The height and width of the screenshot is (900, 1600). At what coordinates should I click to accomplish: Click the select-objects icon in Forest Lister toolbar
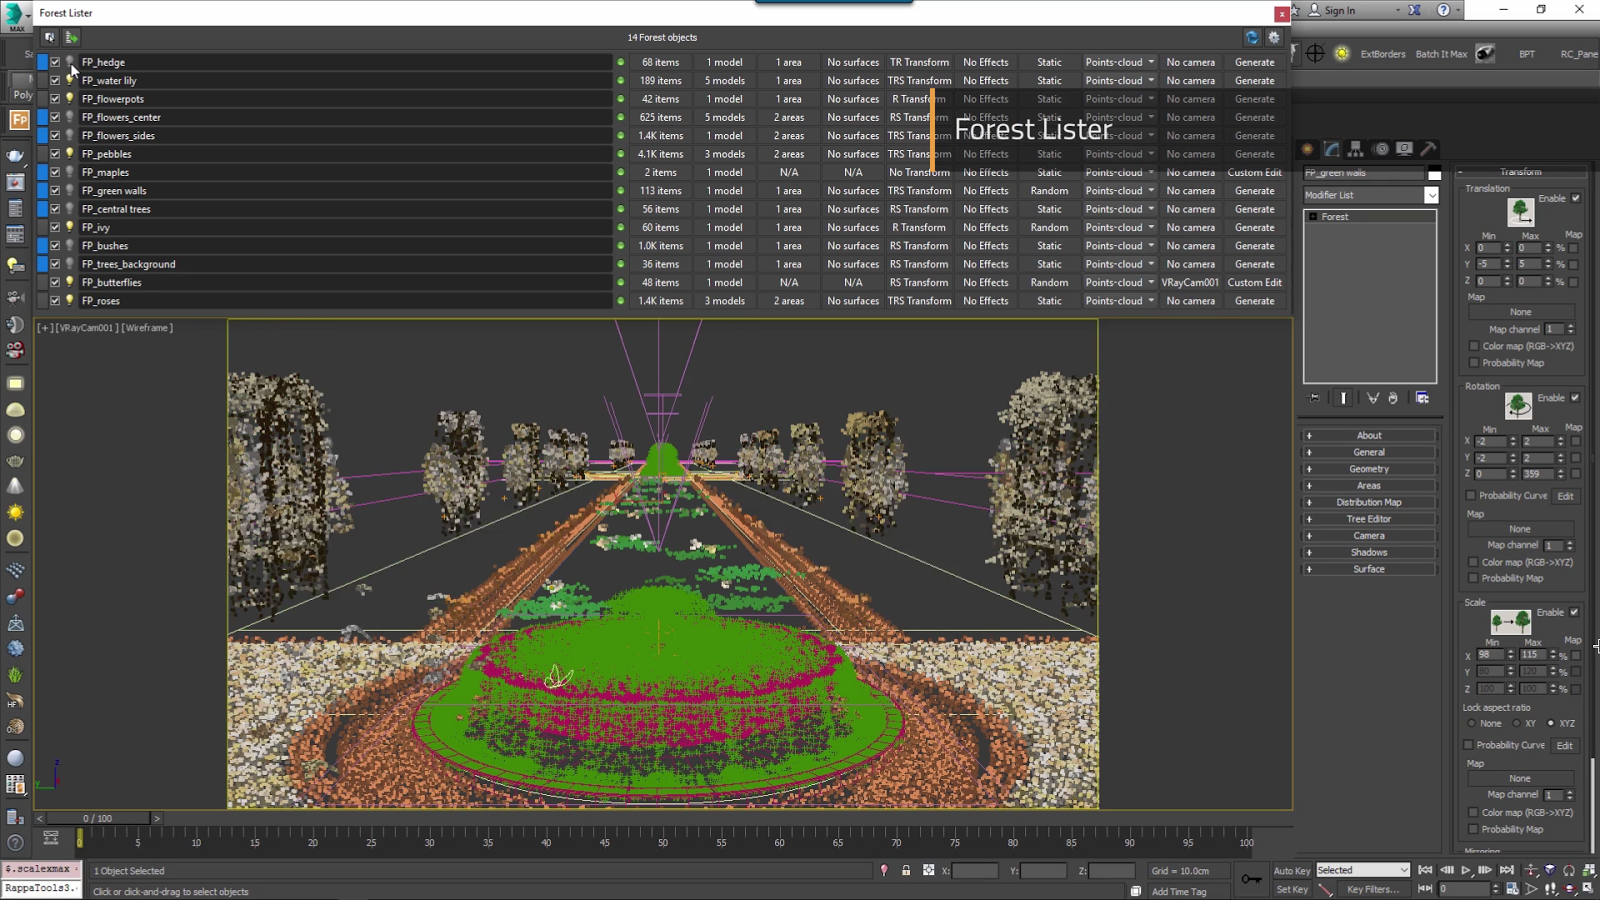click(x=49, y=37)
